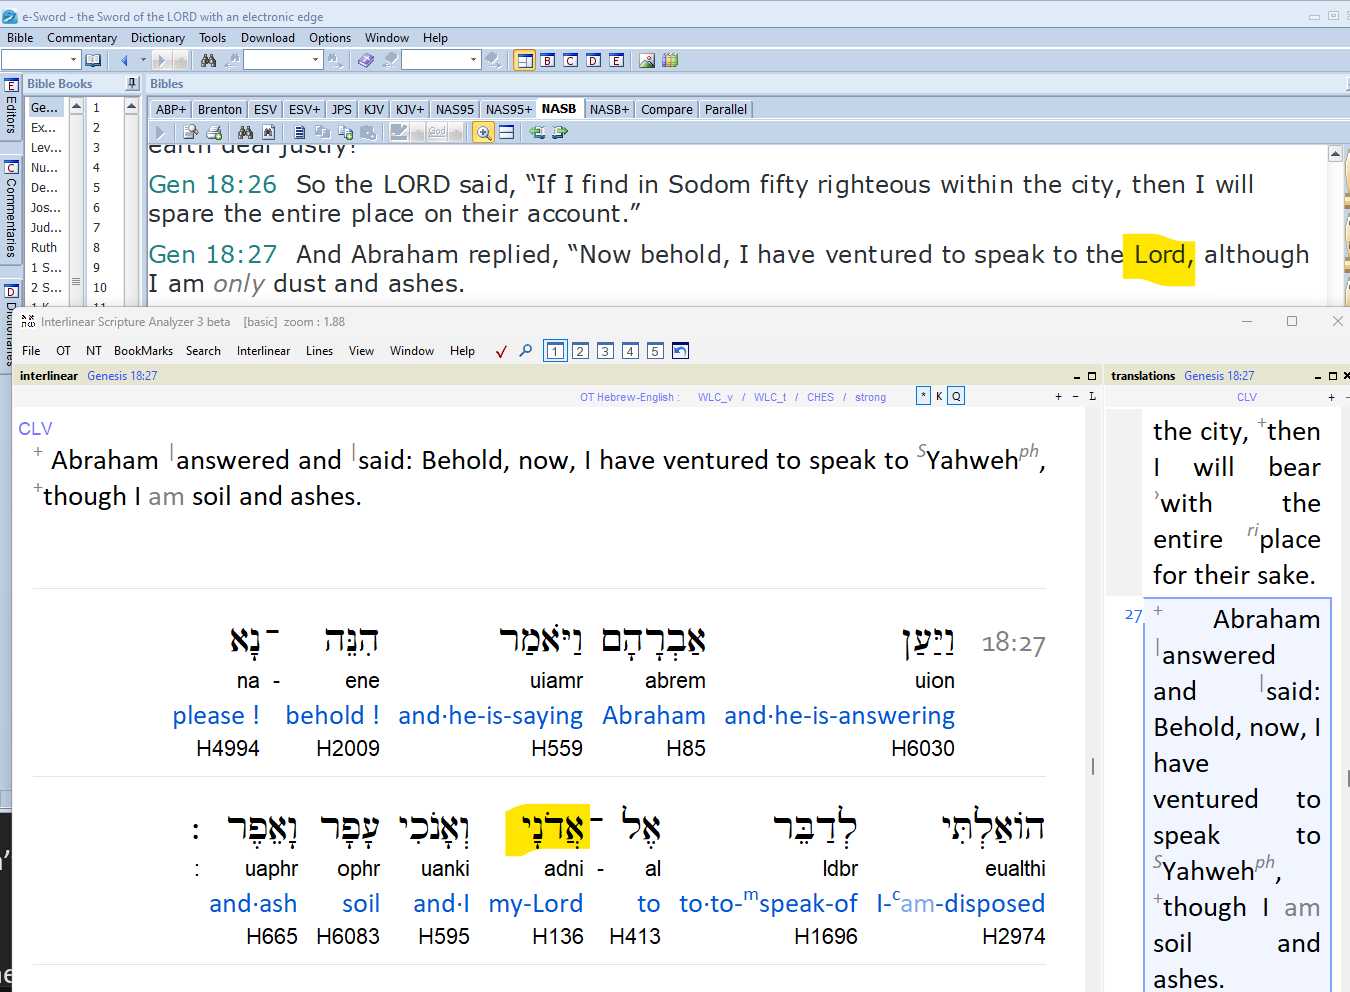
Task: Click the magnifier zoom icon in Bibles toolbar
Action: [483, 132]
